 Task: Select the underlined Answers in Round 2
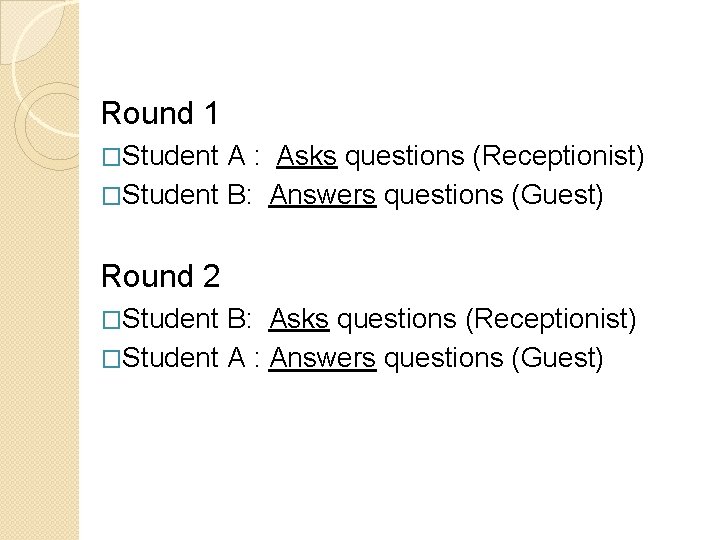pos(323,356)
